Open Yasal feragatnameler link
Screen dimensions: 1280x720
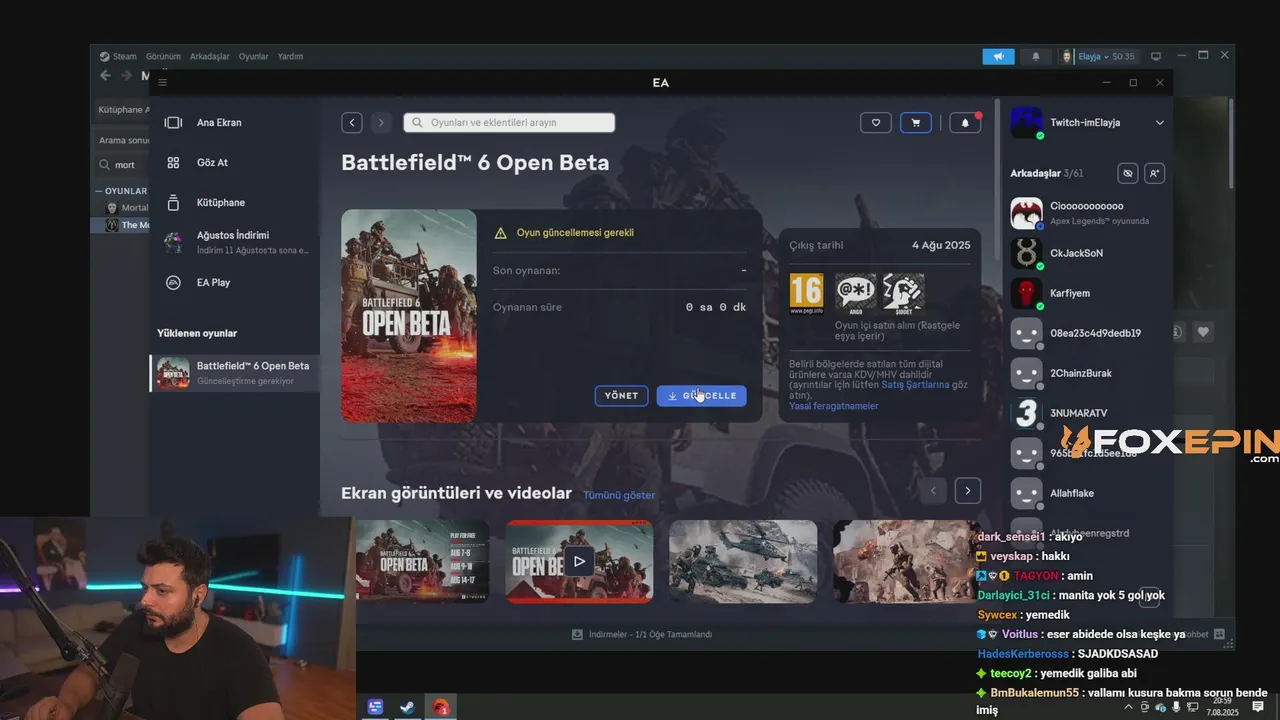834,406
